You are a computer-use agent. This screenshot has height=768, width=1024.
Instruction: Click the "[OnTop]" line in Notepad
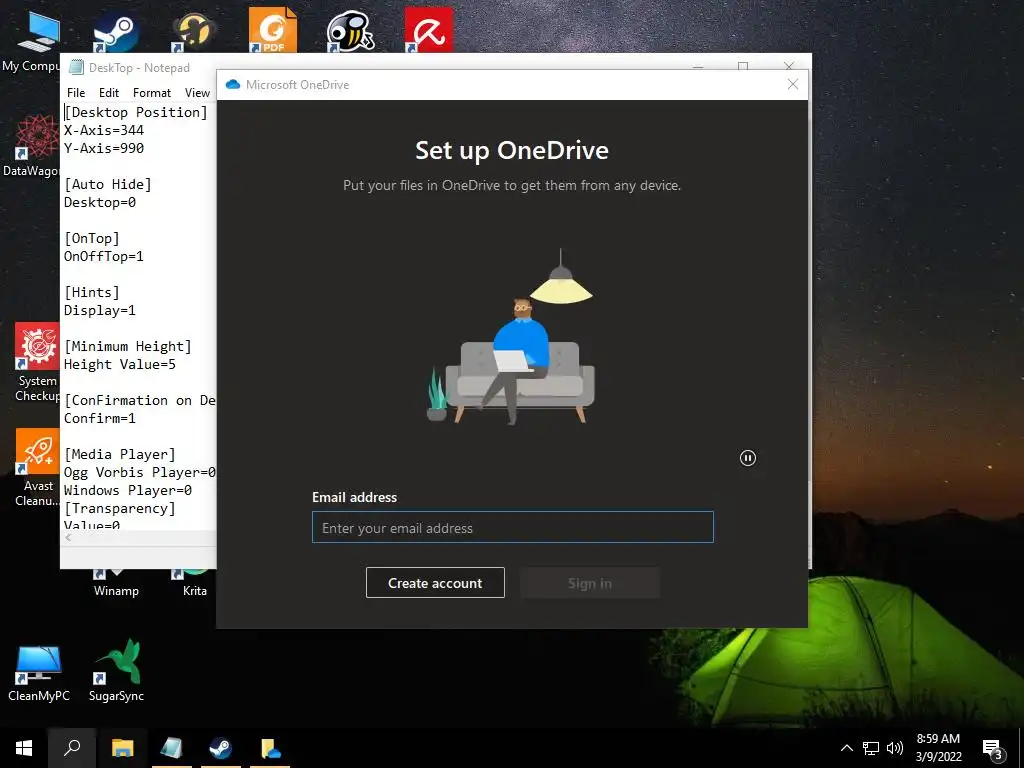91,238
